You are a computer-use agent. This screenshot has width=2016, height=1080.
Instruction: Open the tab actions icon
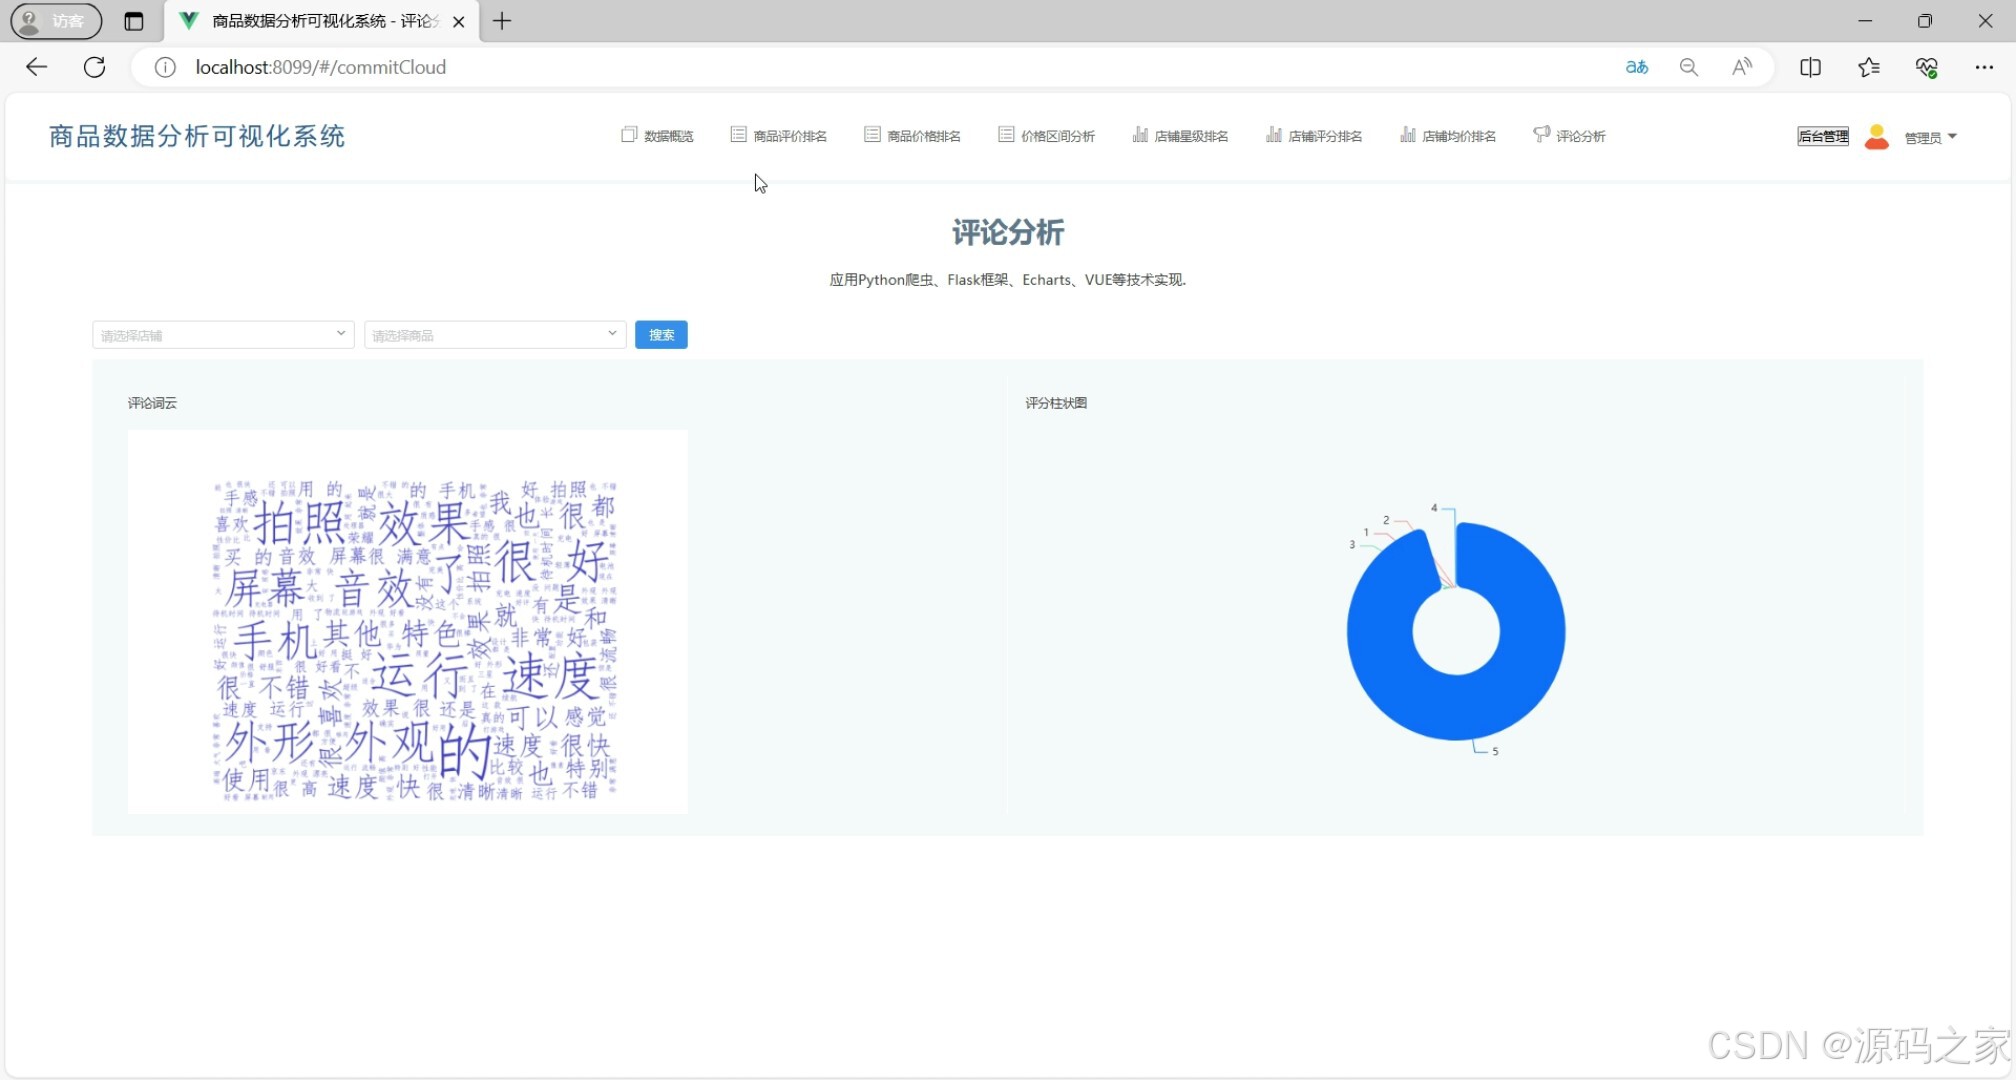click(x=133, y=21)
